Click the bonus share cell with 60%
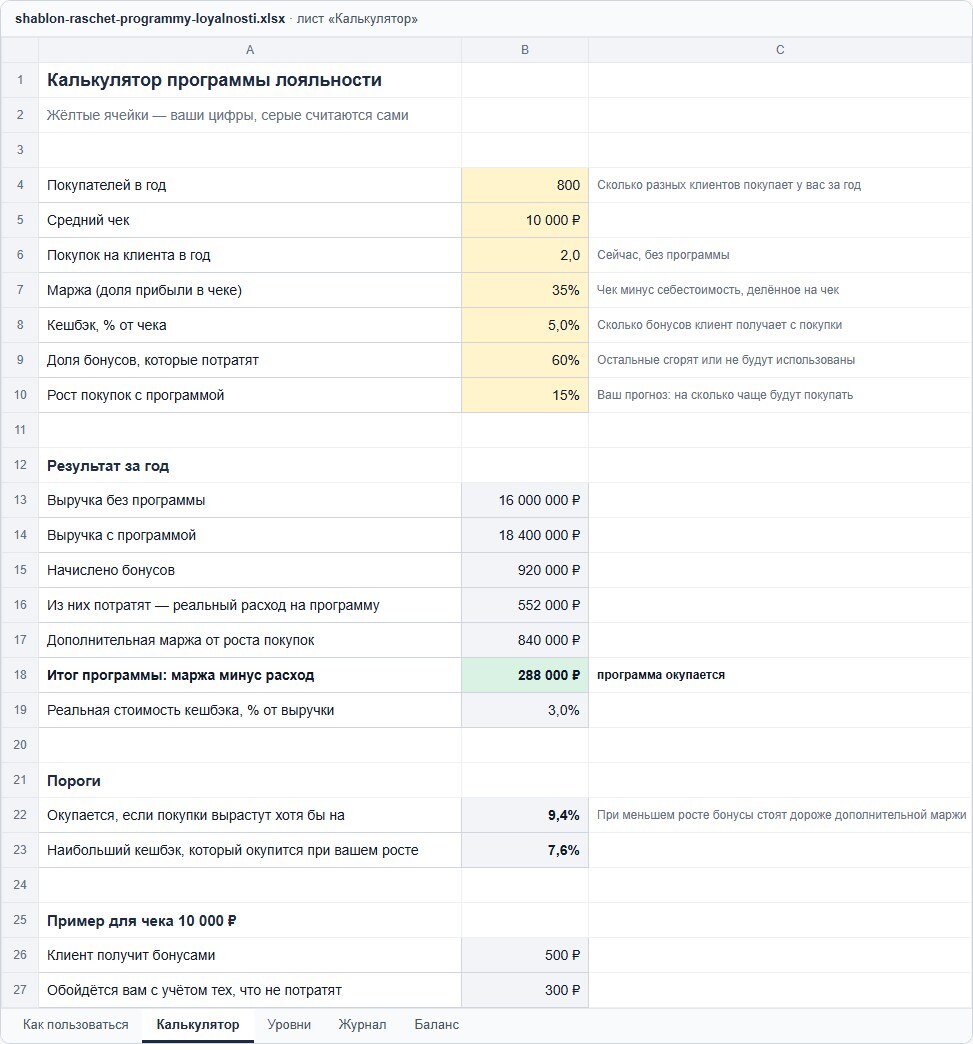The height and width of the screenshot is (1044, 973). [525, 360]
